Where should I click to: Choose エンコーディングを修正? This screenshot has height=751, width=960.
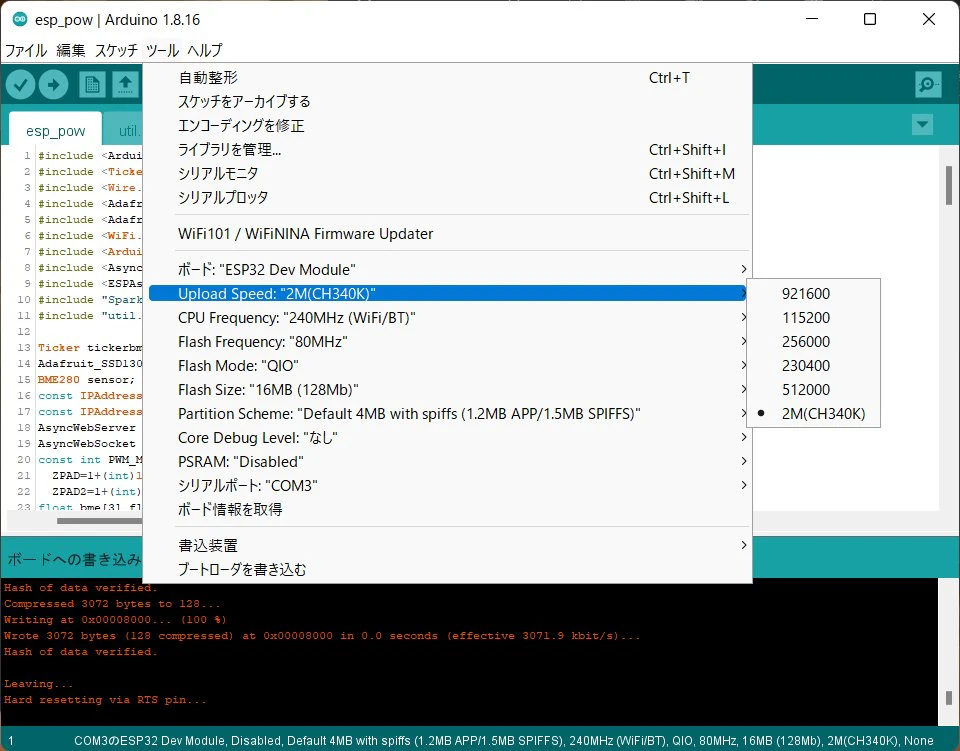pos(449,125)
